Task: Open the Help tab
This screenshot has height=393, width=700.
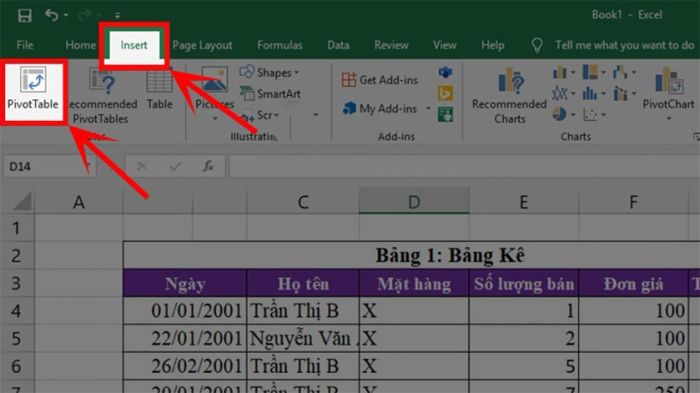Action: [x=493, y=45]
